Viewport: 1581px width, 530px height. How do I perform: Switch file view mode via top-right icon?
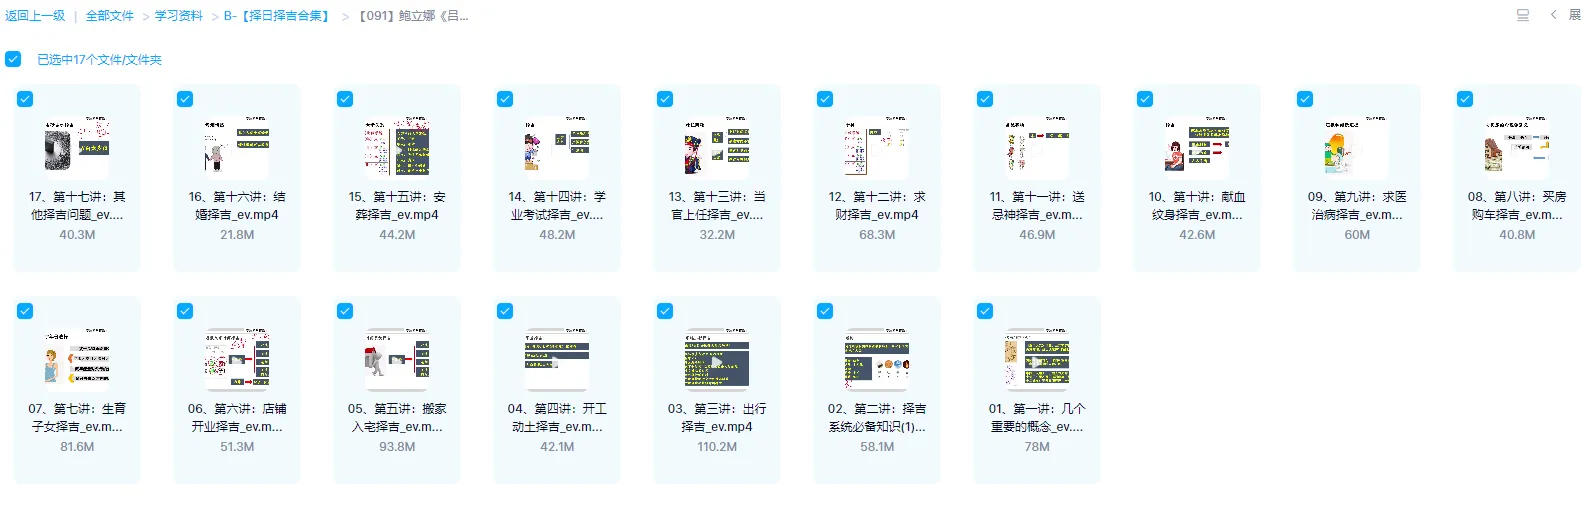[1522, 15]
